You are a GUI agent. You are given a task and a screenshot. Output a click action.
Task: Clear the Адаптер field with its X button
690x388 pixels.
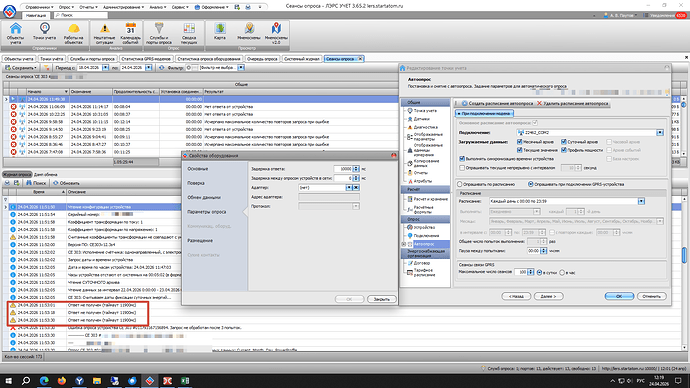(x=356, y=188)
